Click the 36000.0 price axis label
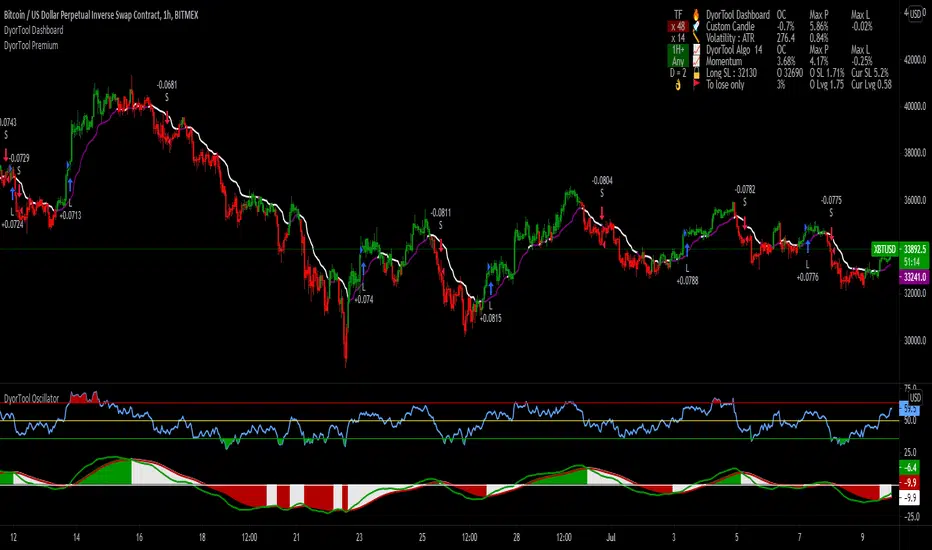Image resolution: width=932 pixels, height=550 pixels. 915,200
